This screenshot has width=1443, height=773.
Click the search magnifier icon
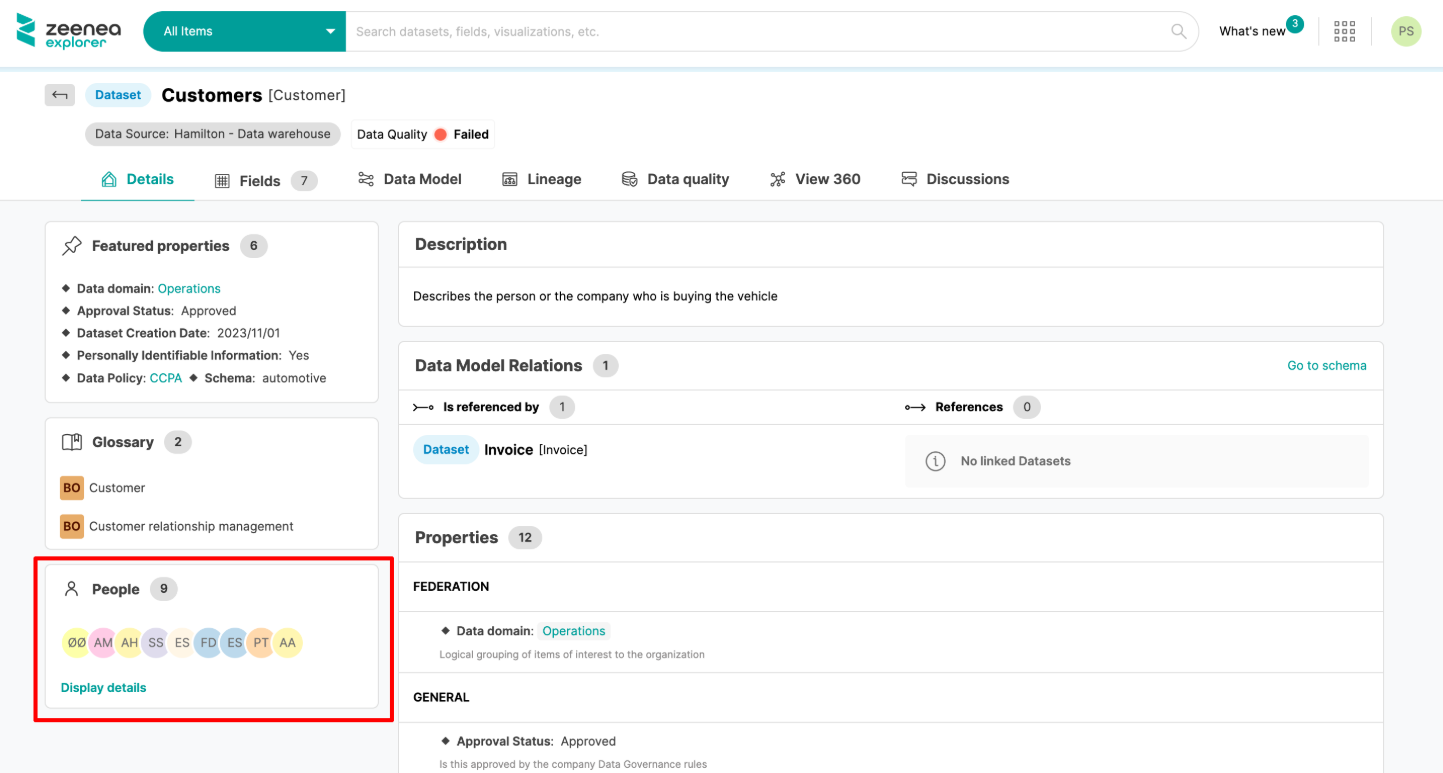point(1179,31)
